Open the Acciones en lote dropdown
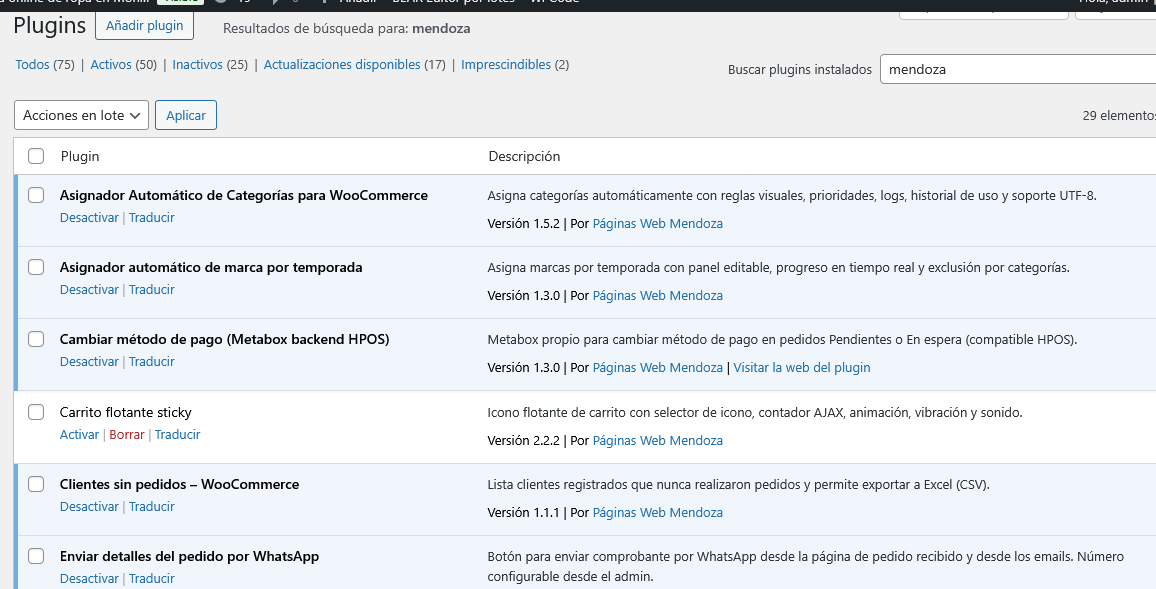The width and height of the screenshot is (1156, 589). (x=81, y=115)
